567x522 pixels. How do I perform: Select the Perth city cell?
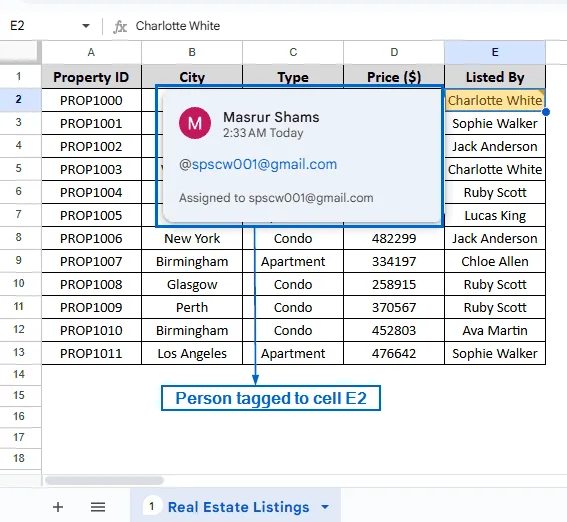pos(192,307)
